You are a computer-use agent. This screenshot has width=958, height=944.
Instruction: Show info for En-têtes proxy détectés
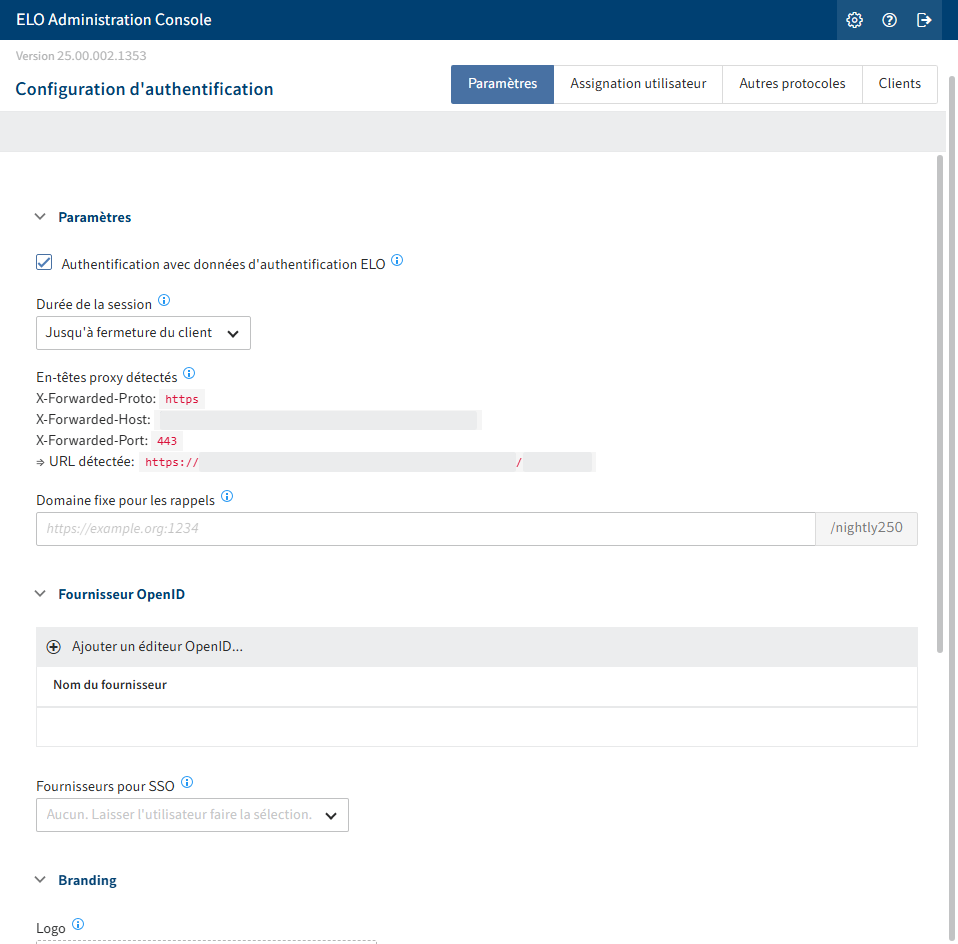point(189,373)
